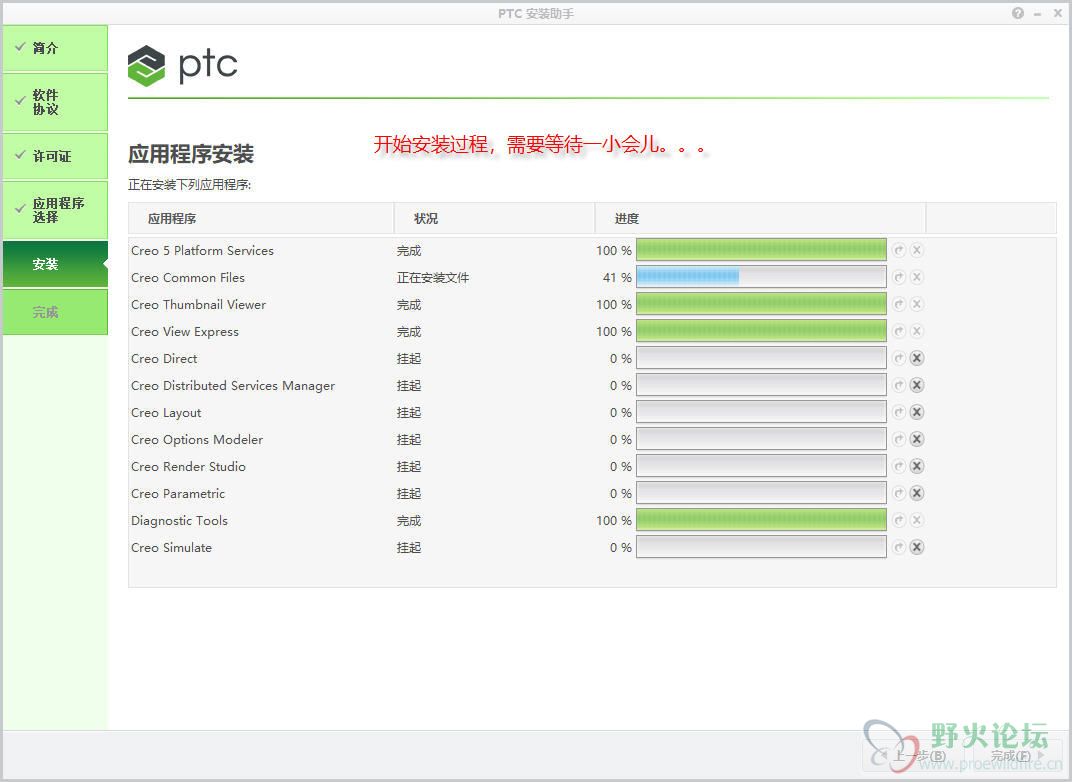
Task: Click the Creo Parametric empty progress bar
Action: (761, 493)
